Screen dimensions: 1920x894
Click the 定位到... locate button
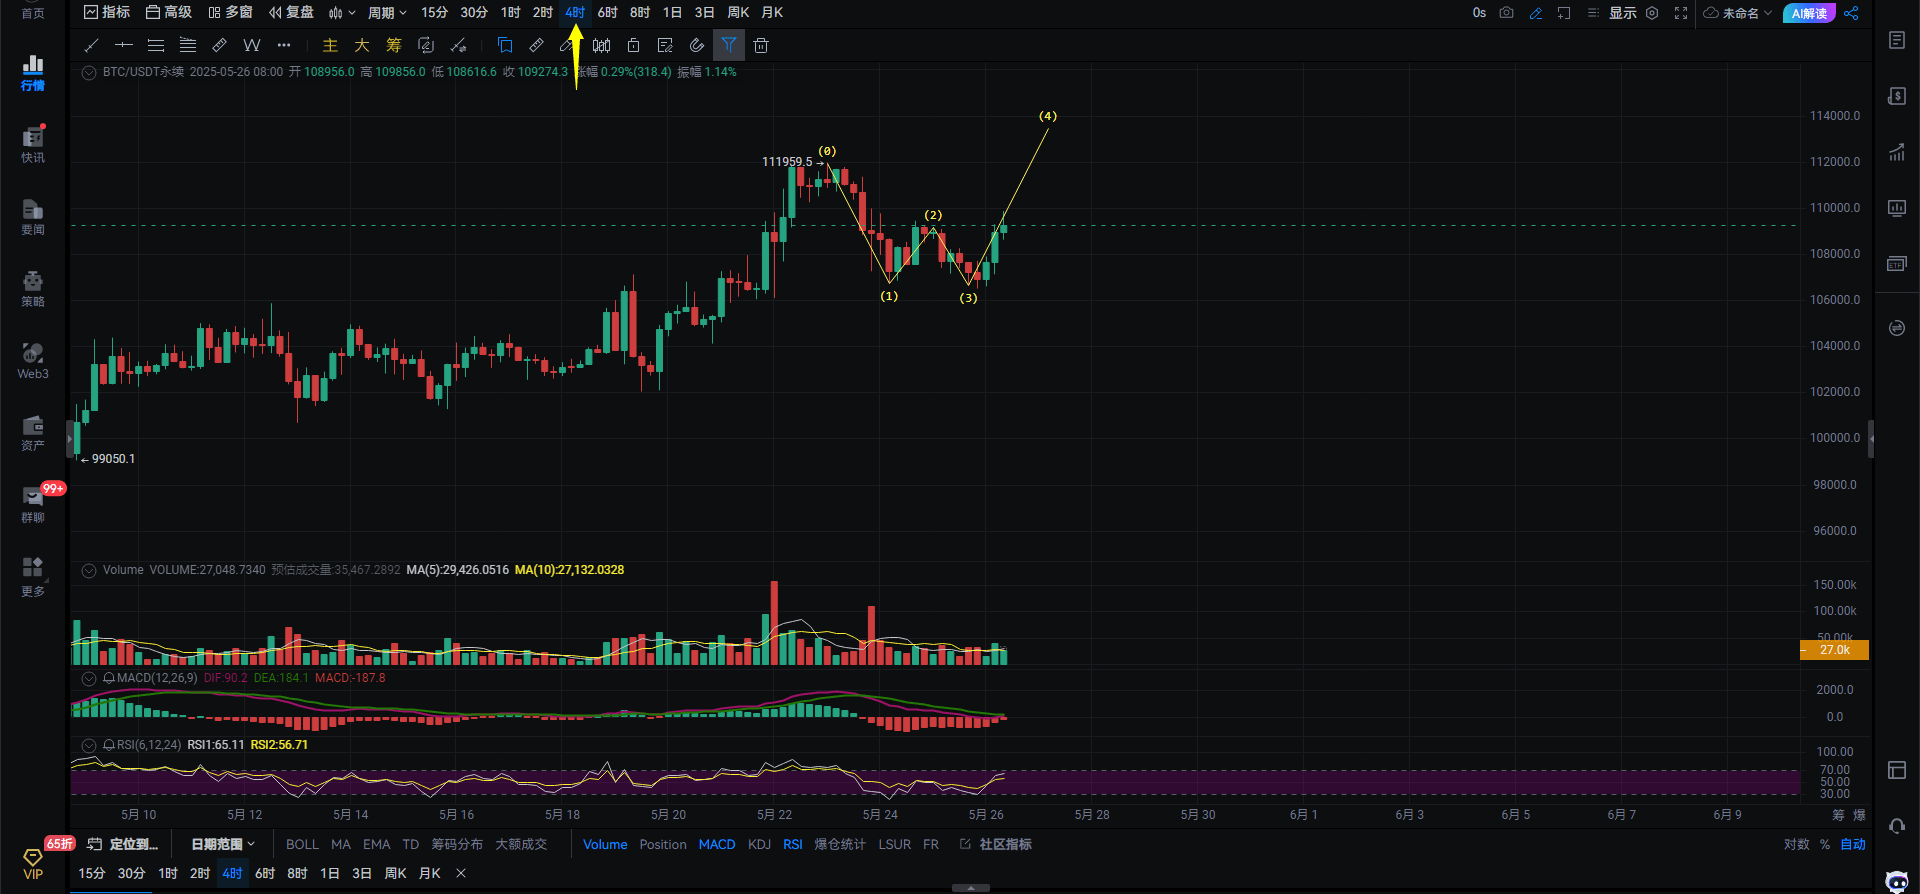click(123, 844)
